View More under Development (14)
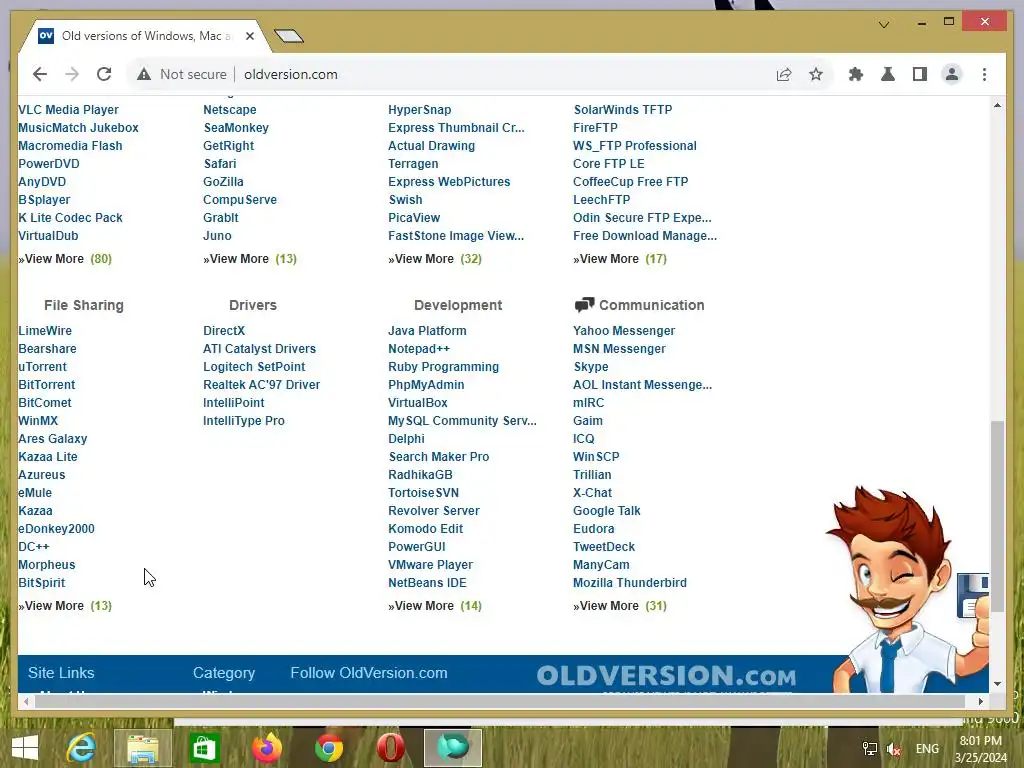 tap(435, 605)
